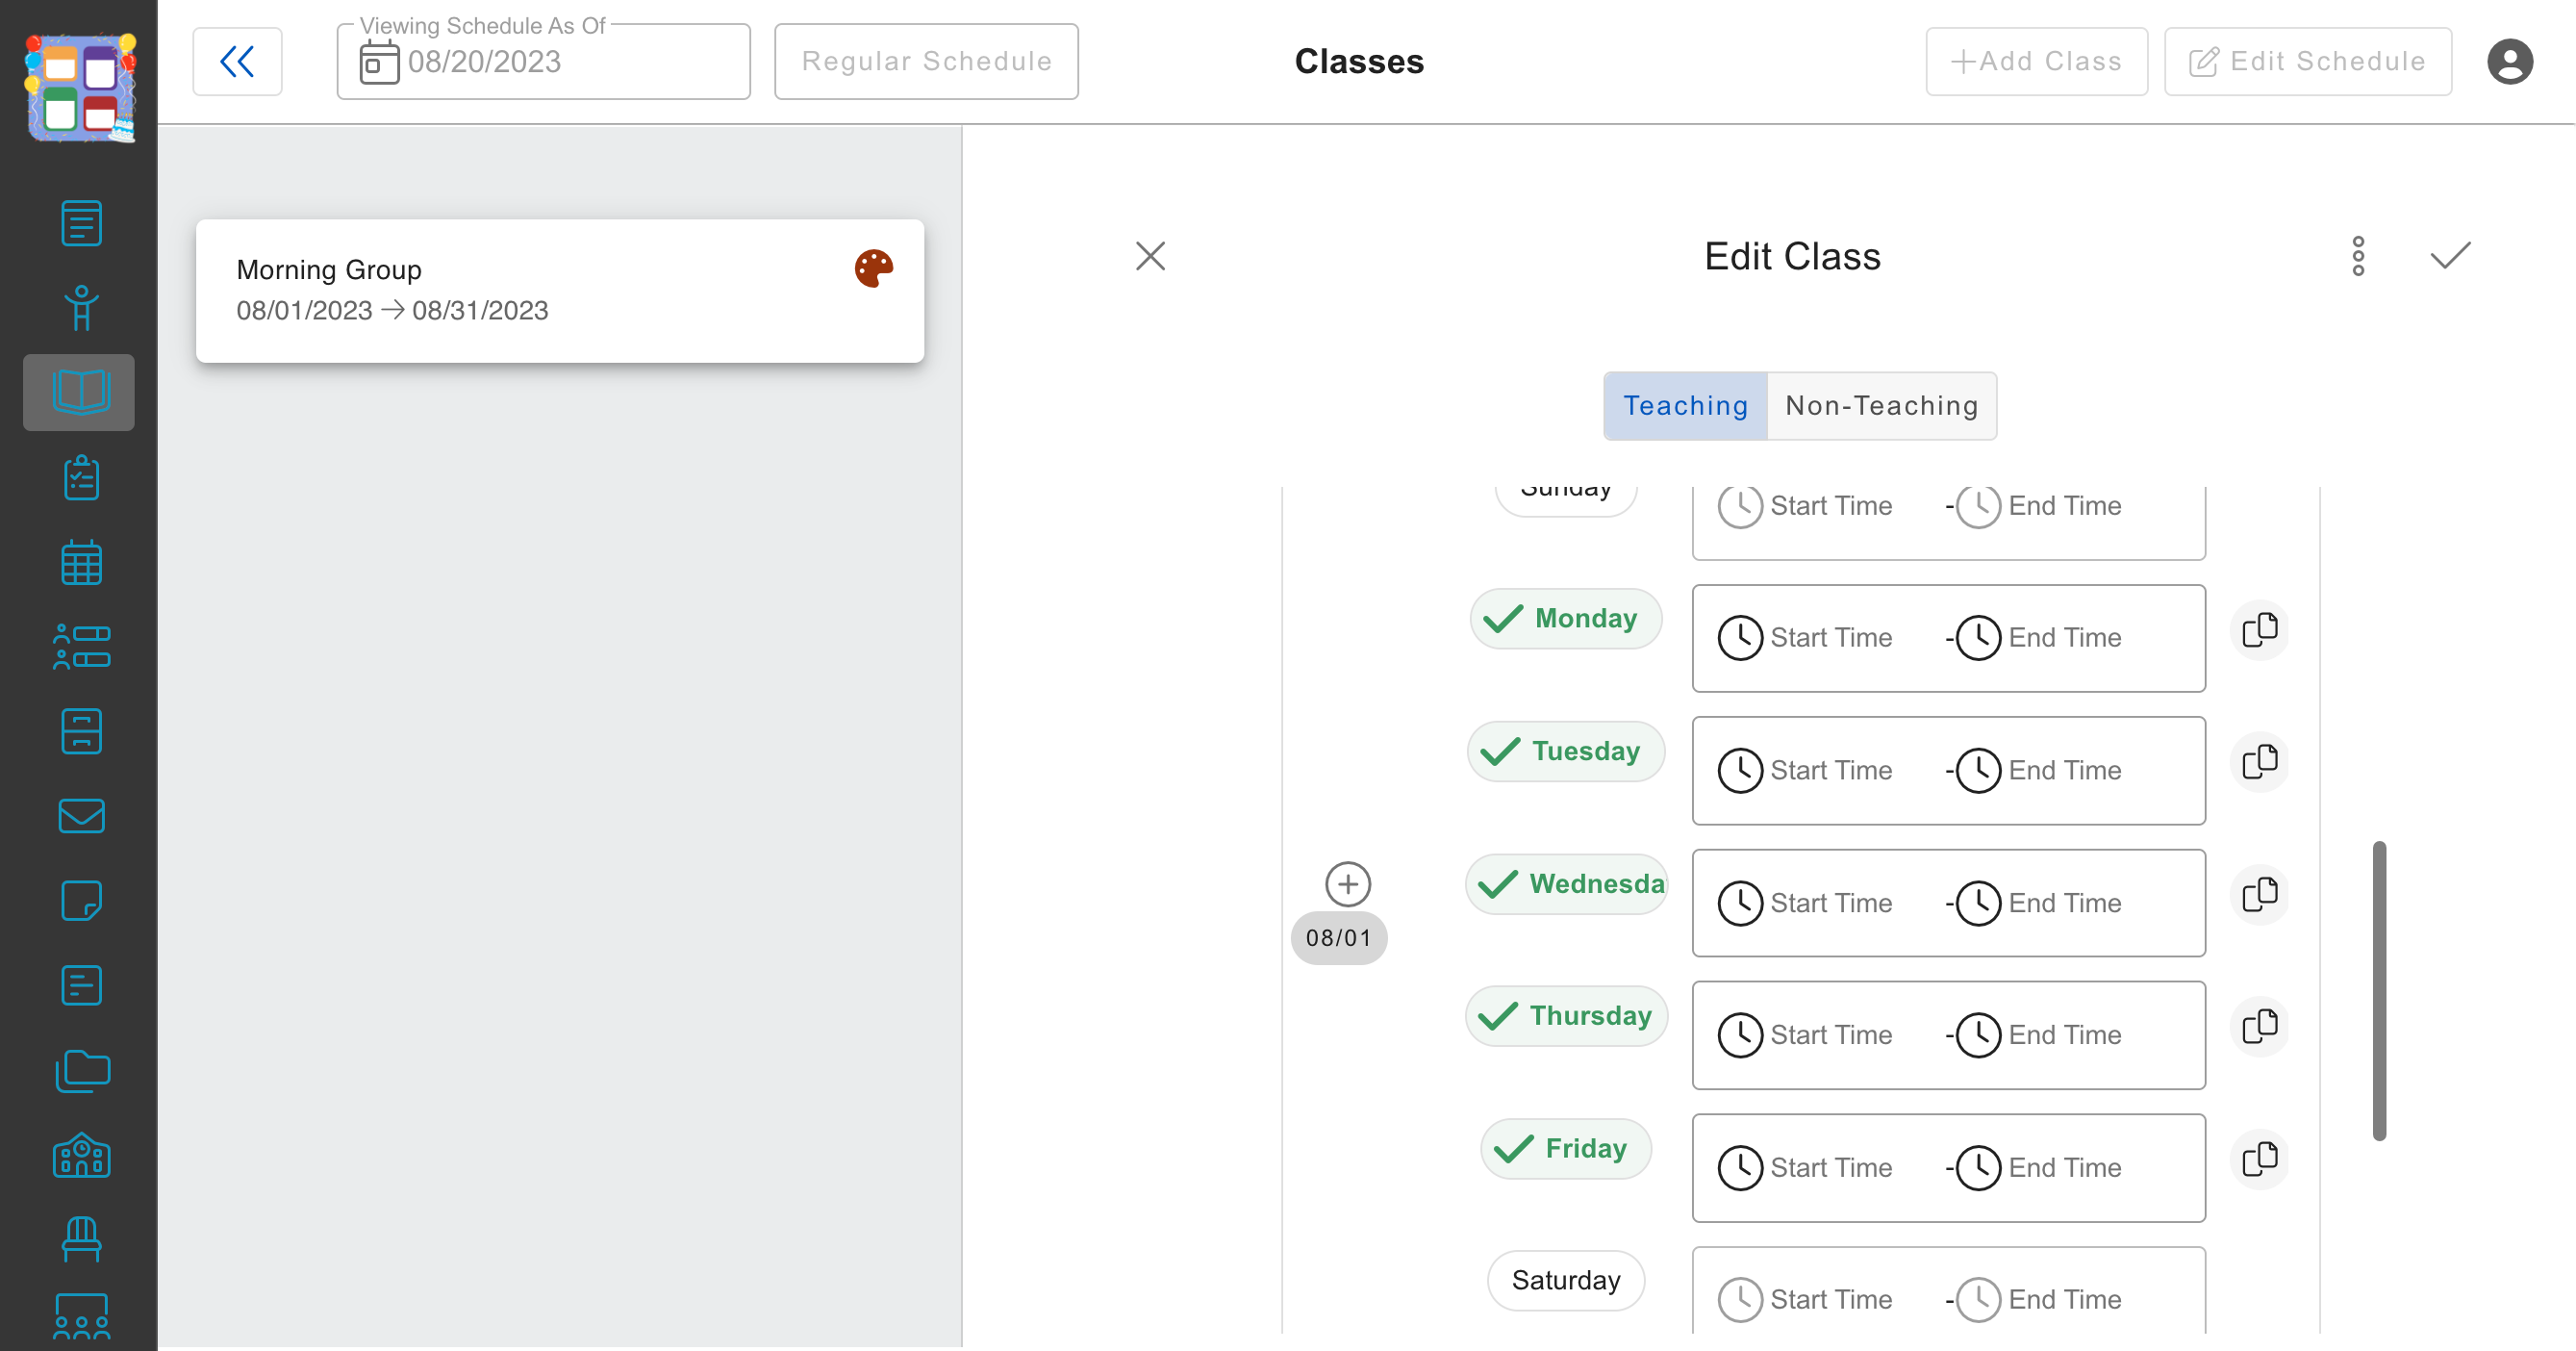Toggle the Tuesday day chip off
Screen dimensions: 2576x1351
[1566, 751]
